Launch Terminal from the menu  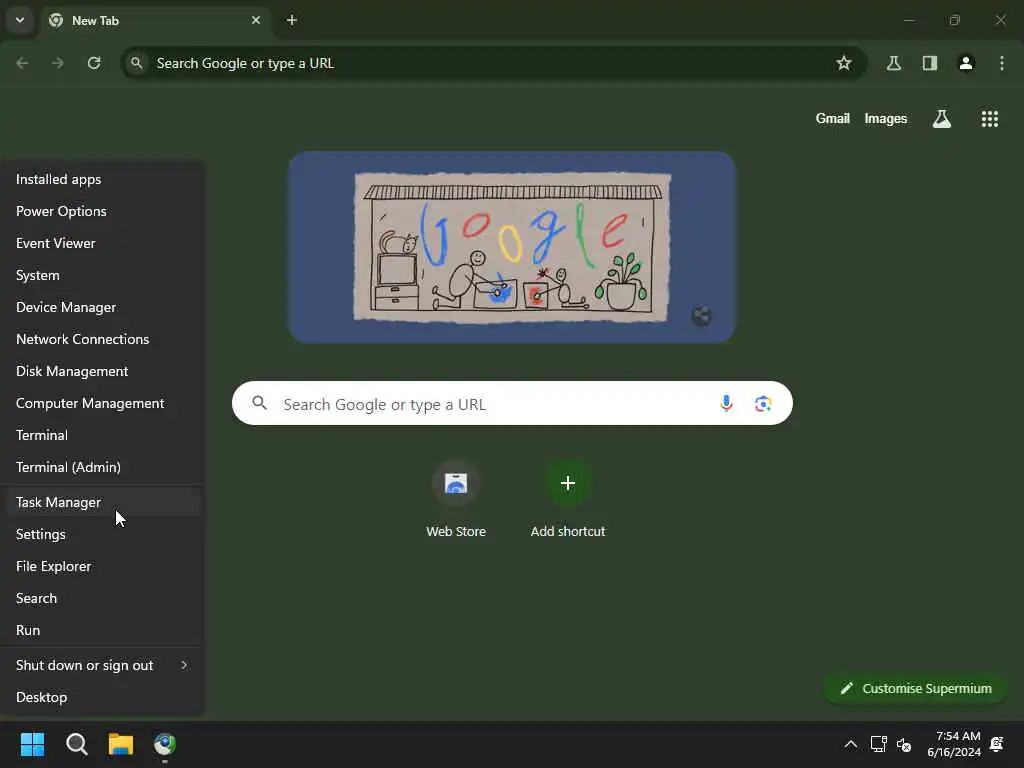103,435
